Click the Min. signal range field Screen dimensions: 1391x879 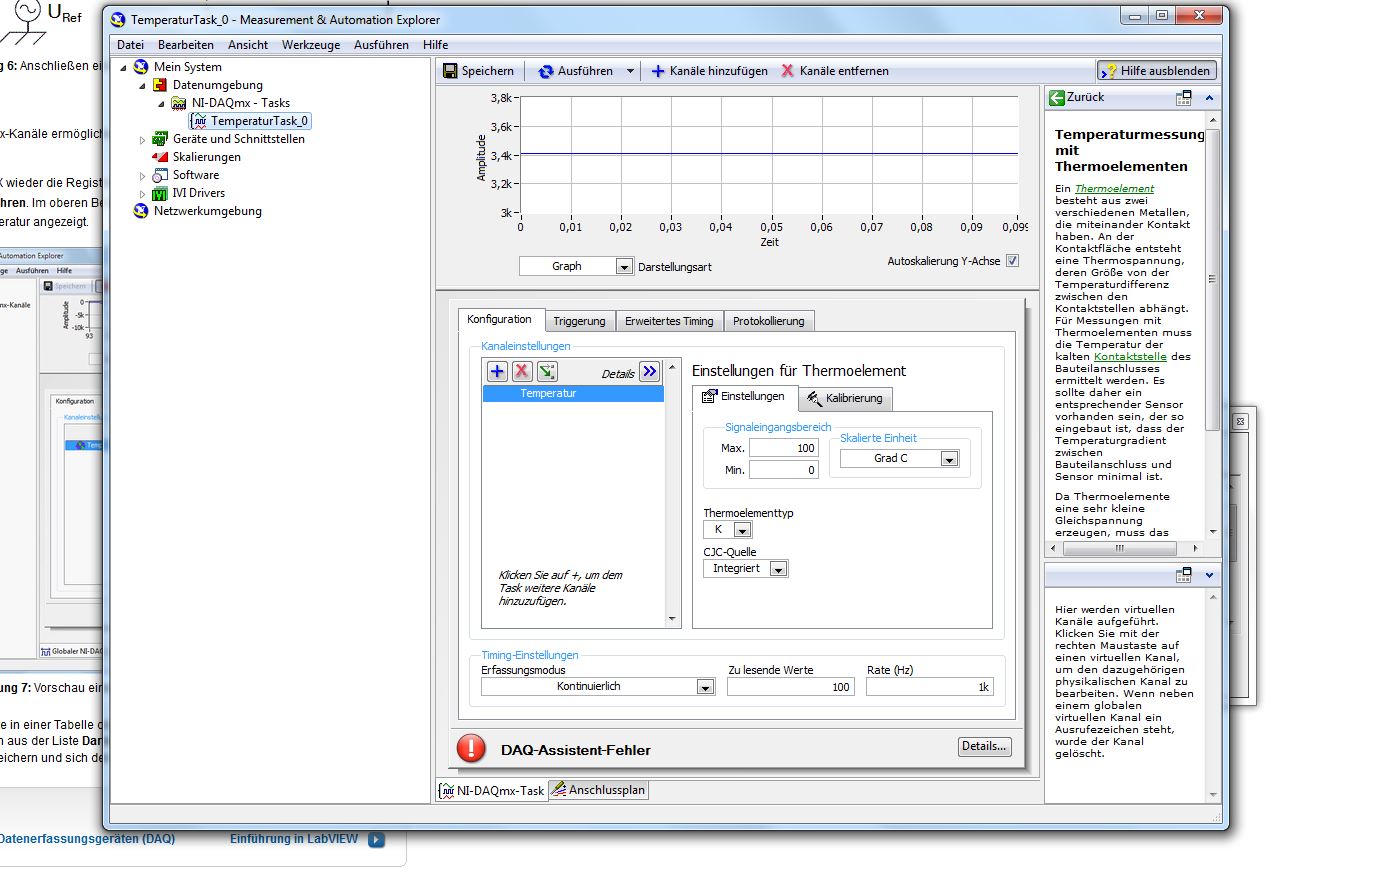(784, 470)
